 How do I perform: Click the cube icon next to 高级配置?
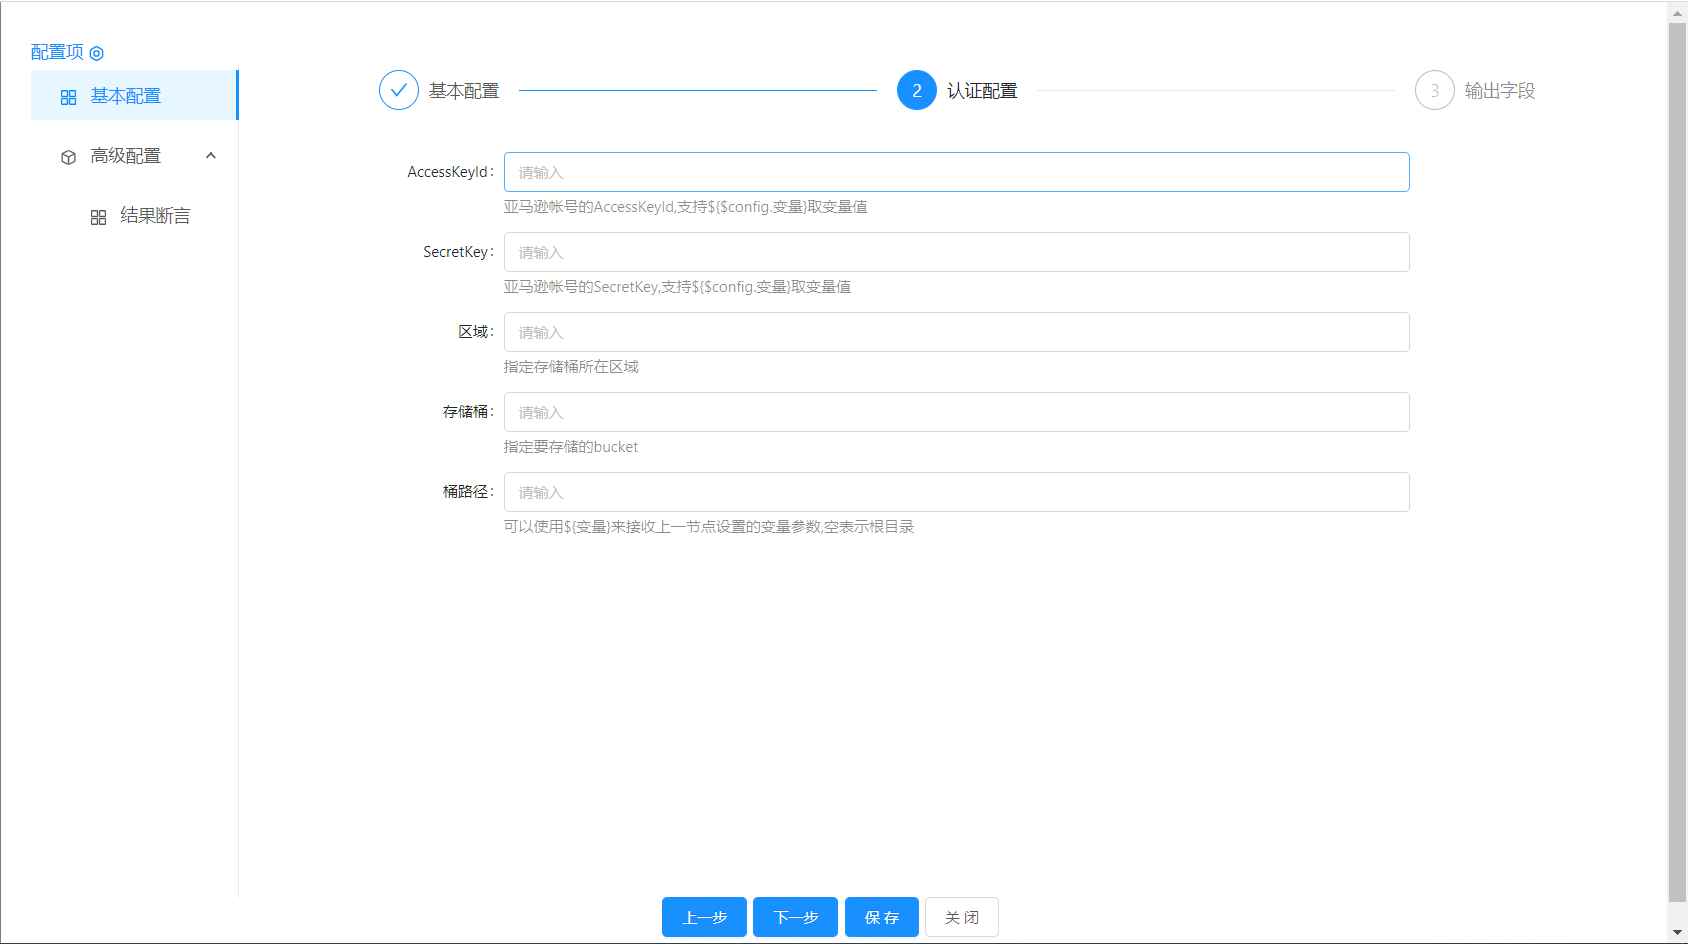(68, 157)
